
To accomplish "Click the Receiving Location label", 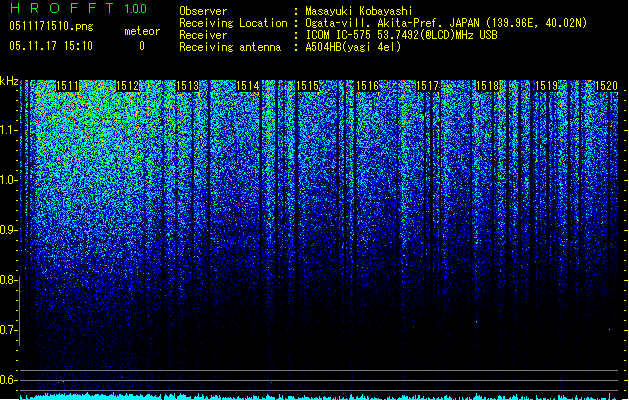I will coord(233,23).
